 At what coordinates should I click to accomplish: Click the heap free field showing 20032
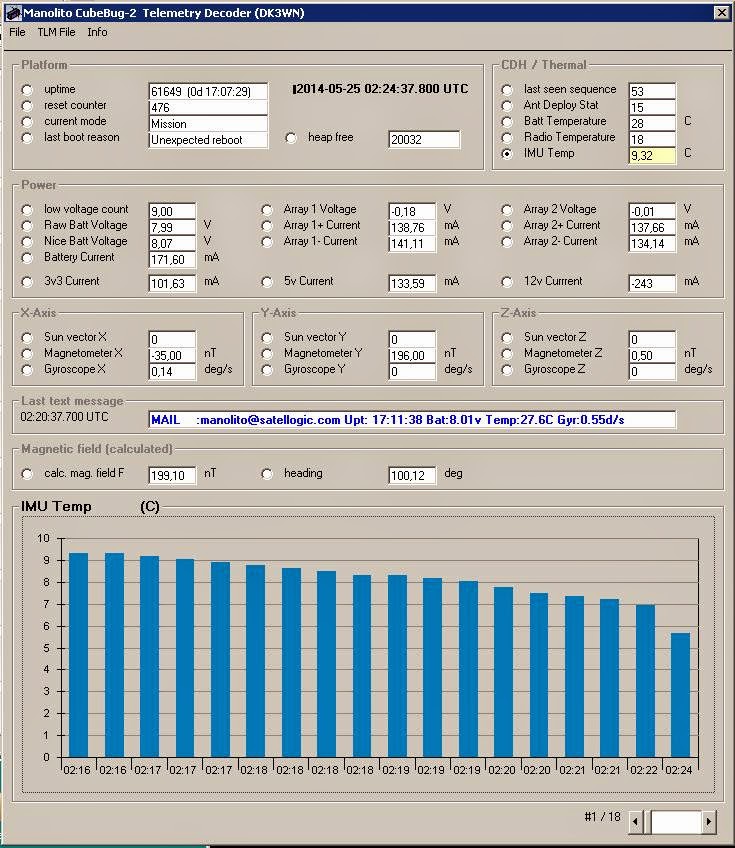pyautogui.click(x=424, y=140)
